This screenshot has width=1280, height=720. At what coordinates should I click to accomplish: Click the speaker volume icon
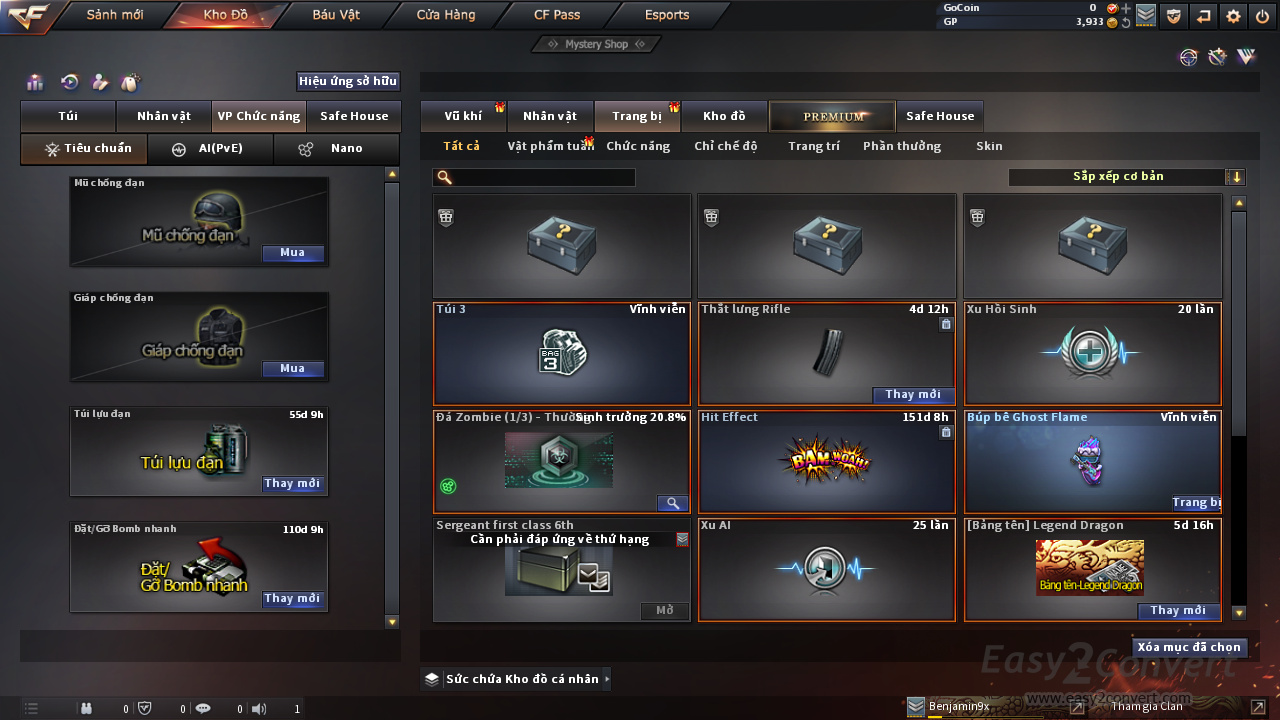point(259,709)
